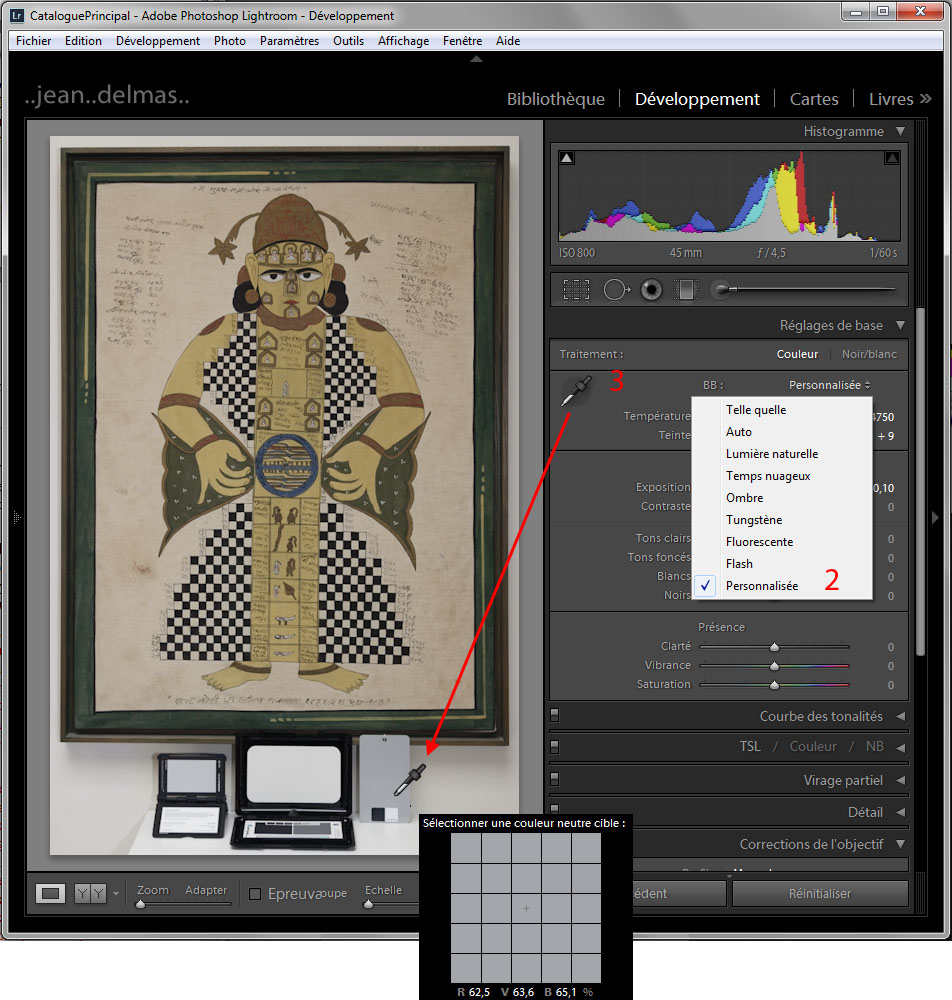The height and width of the screenshot is (1000, 952).
Task: Click the Réinitialiser button
Action: 820,893
